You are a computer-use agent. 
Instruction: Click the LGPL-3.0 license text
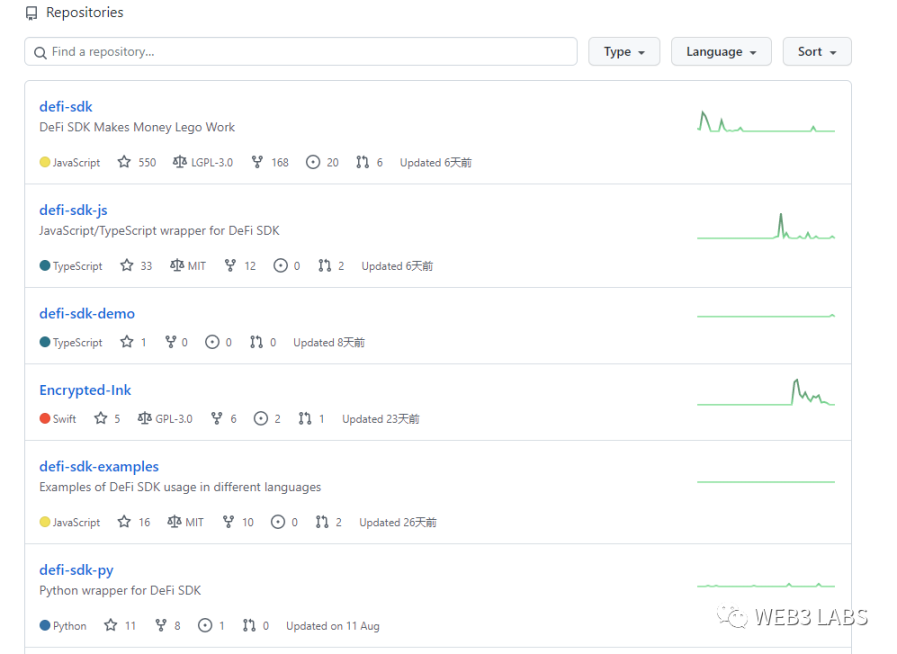tap(212, 162)
